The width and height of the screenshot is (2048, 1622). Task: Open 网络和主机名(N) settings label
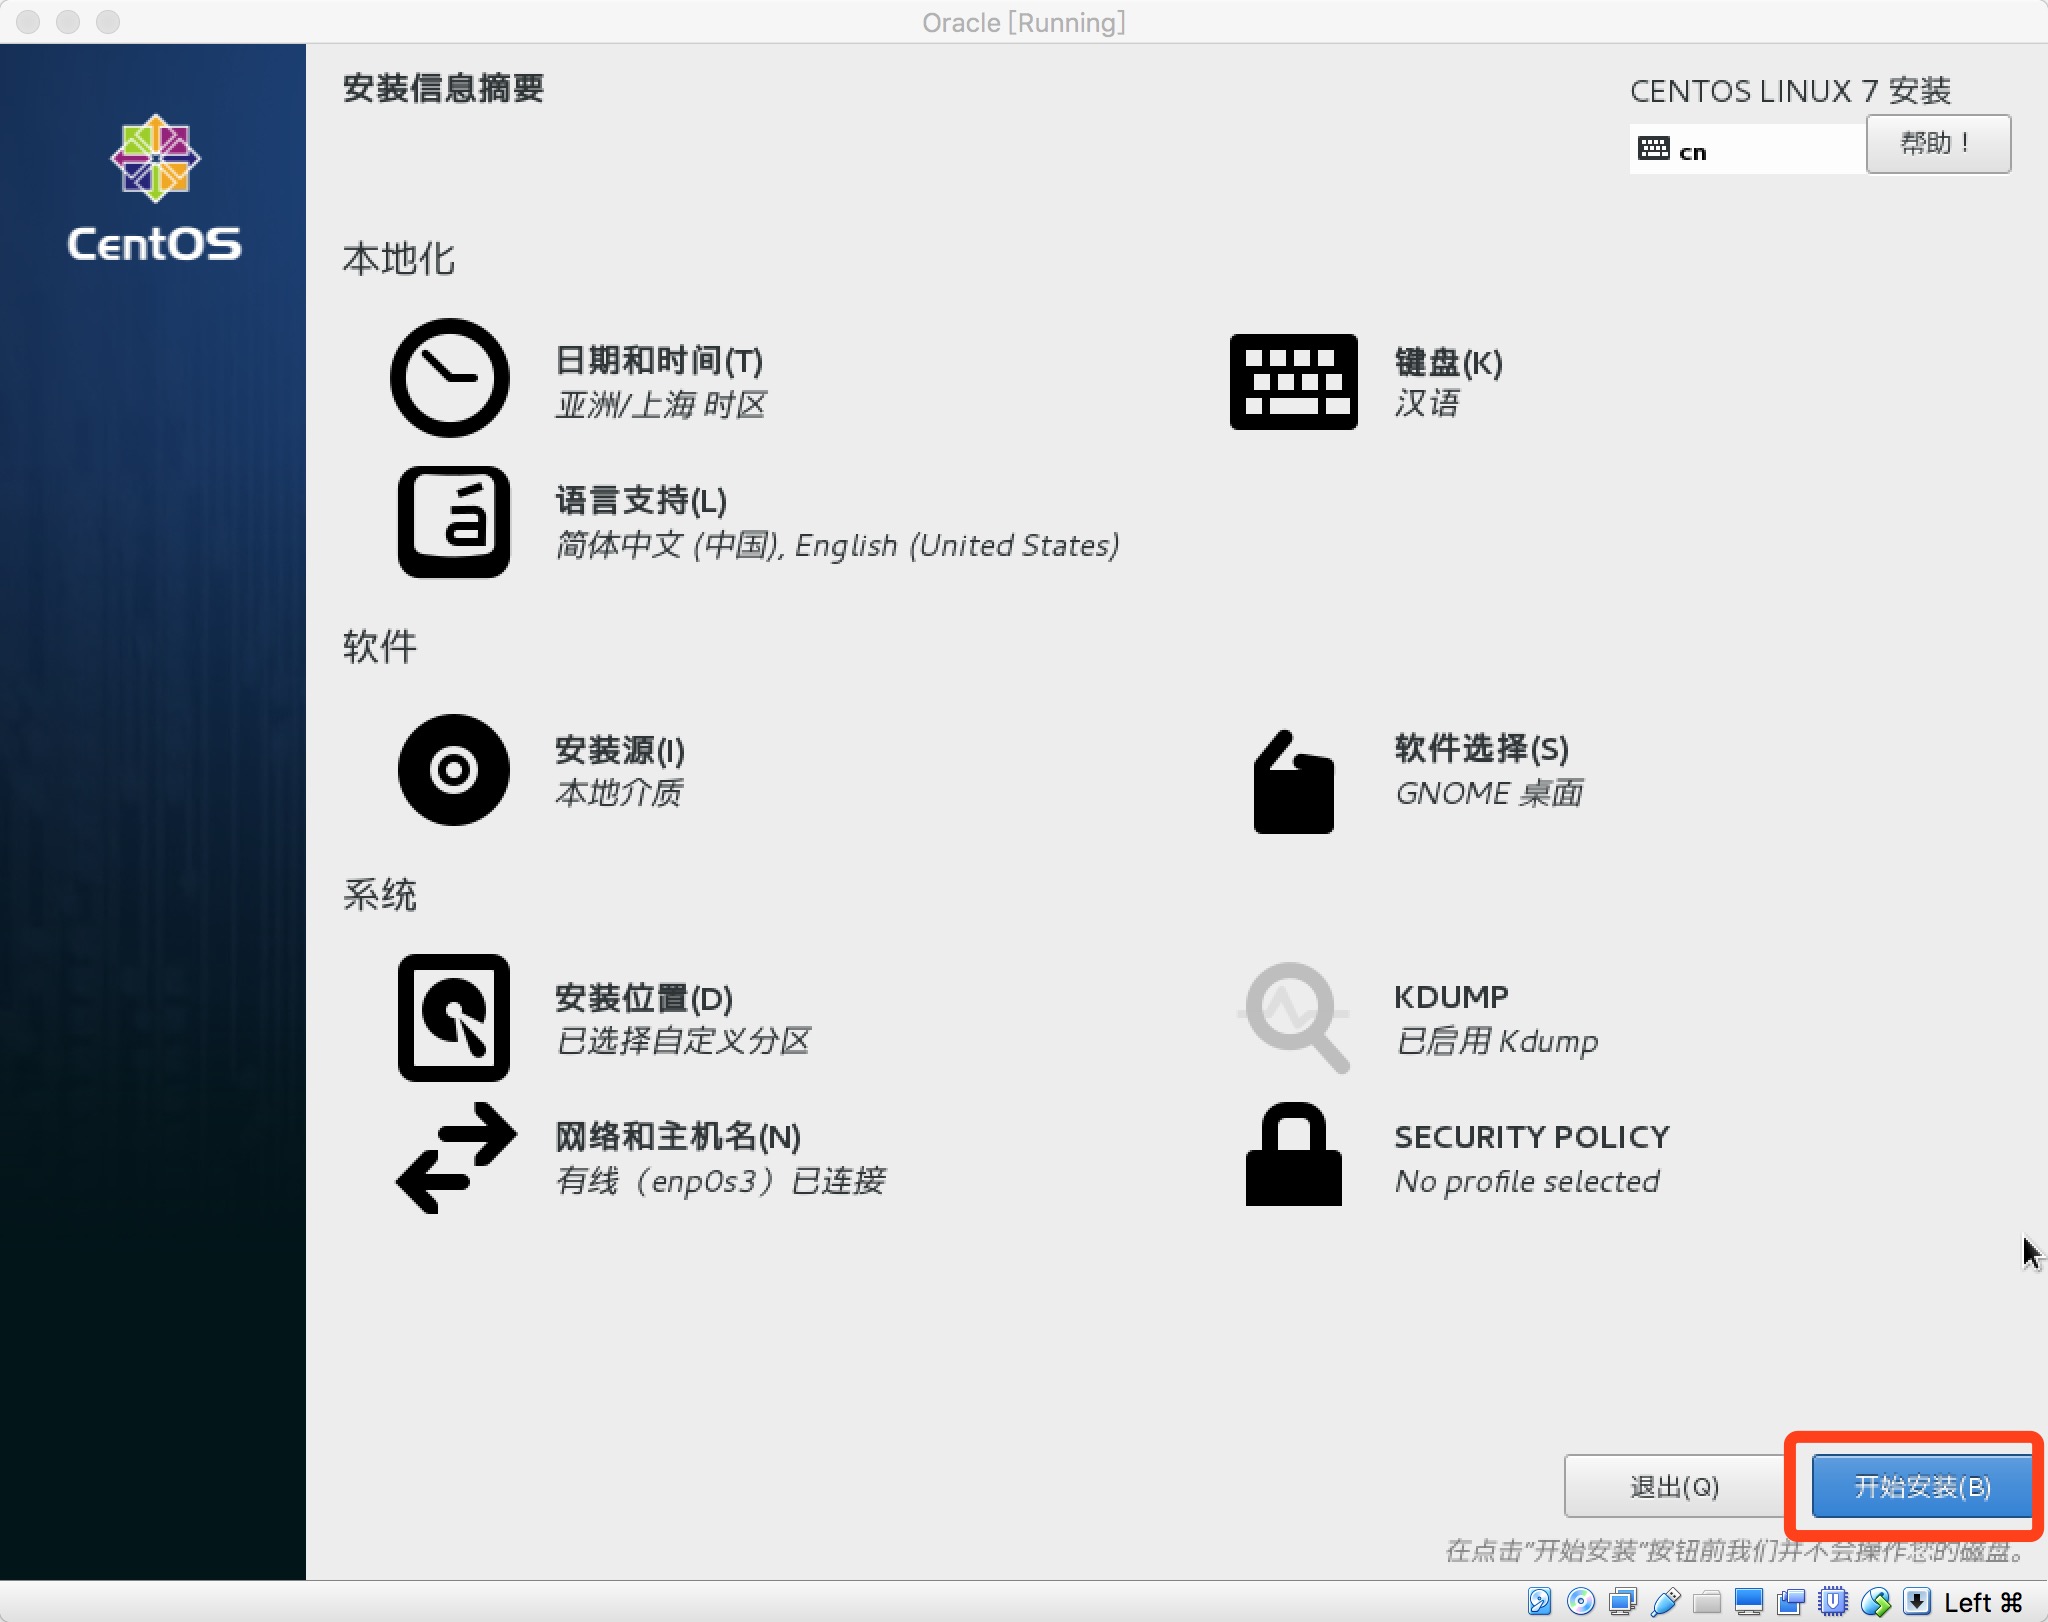pos(678,1136)
